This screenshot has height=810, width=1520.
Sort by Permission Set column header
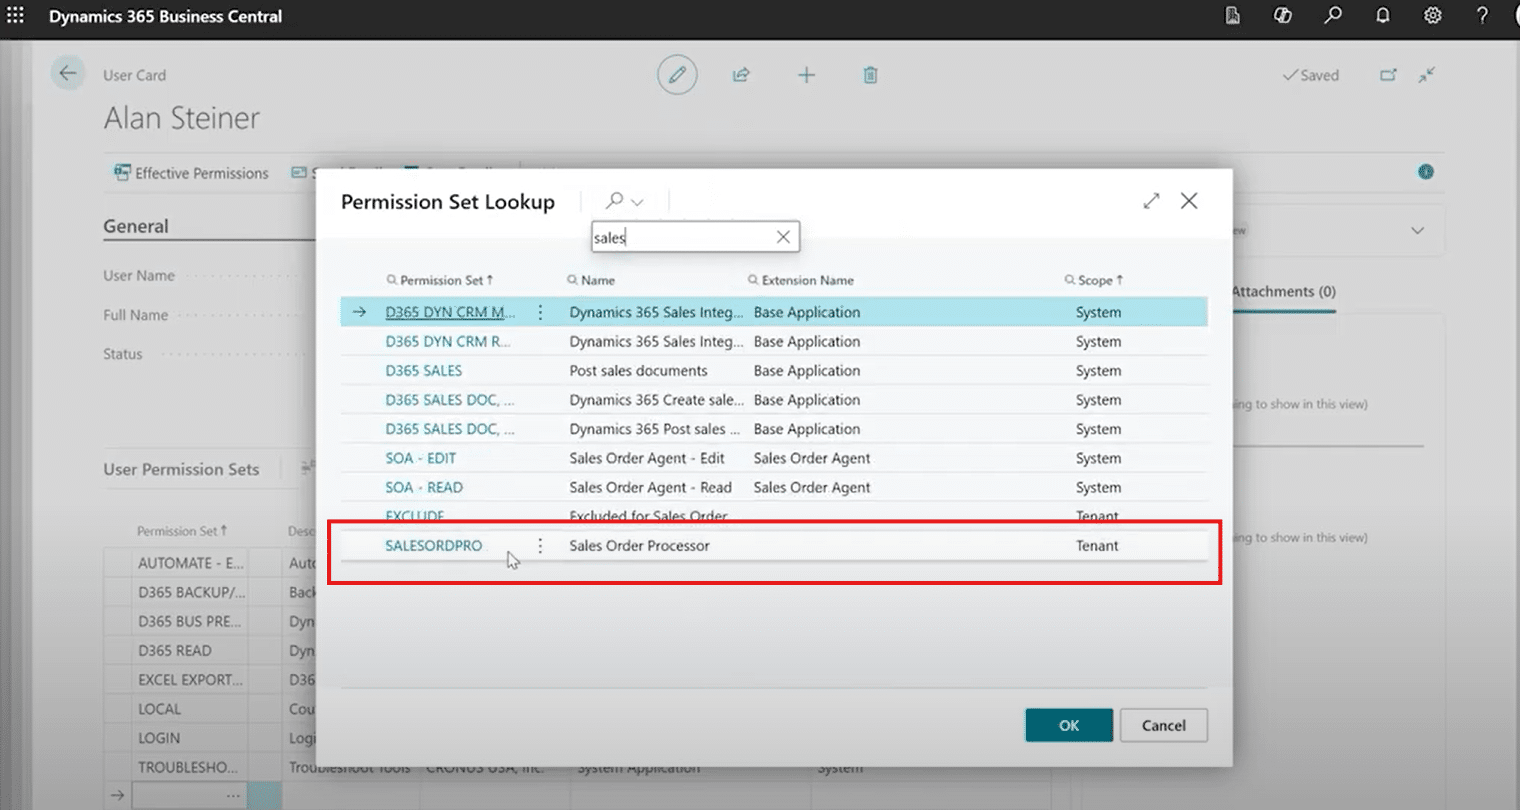[441, 281]
